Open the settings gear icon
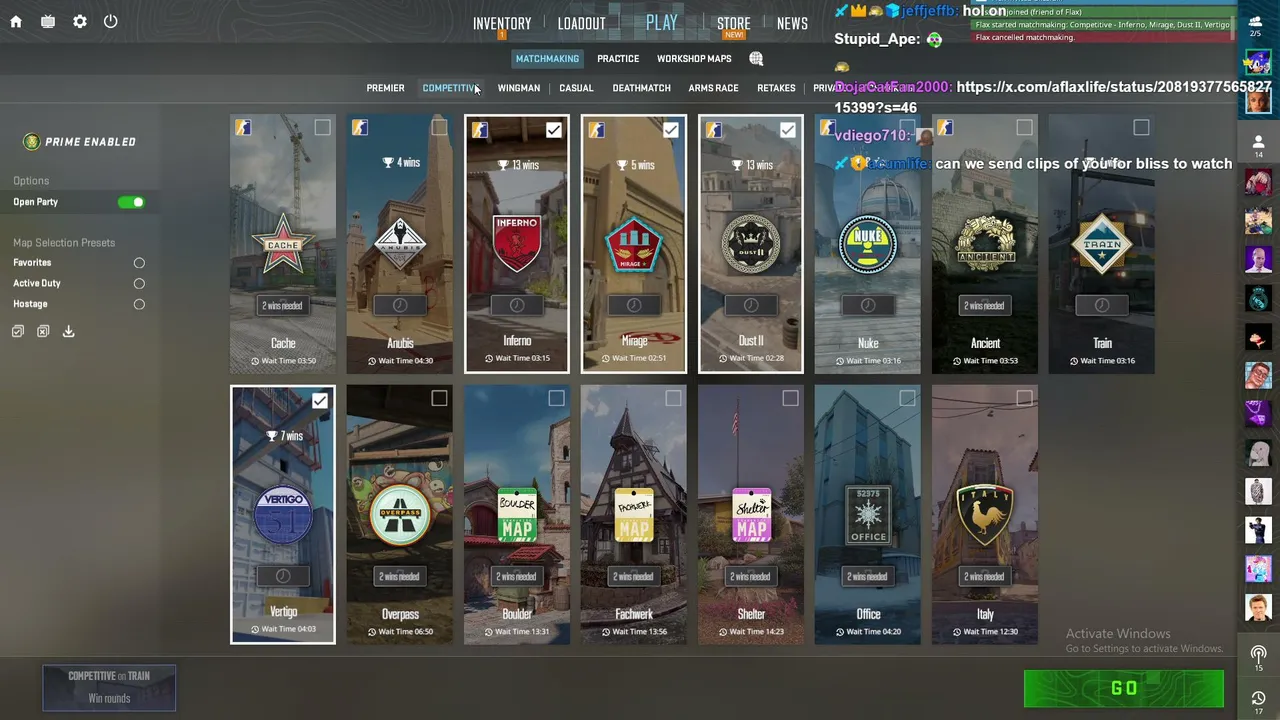1280x720 pixels. [x=80, y=21]
